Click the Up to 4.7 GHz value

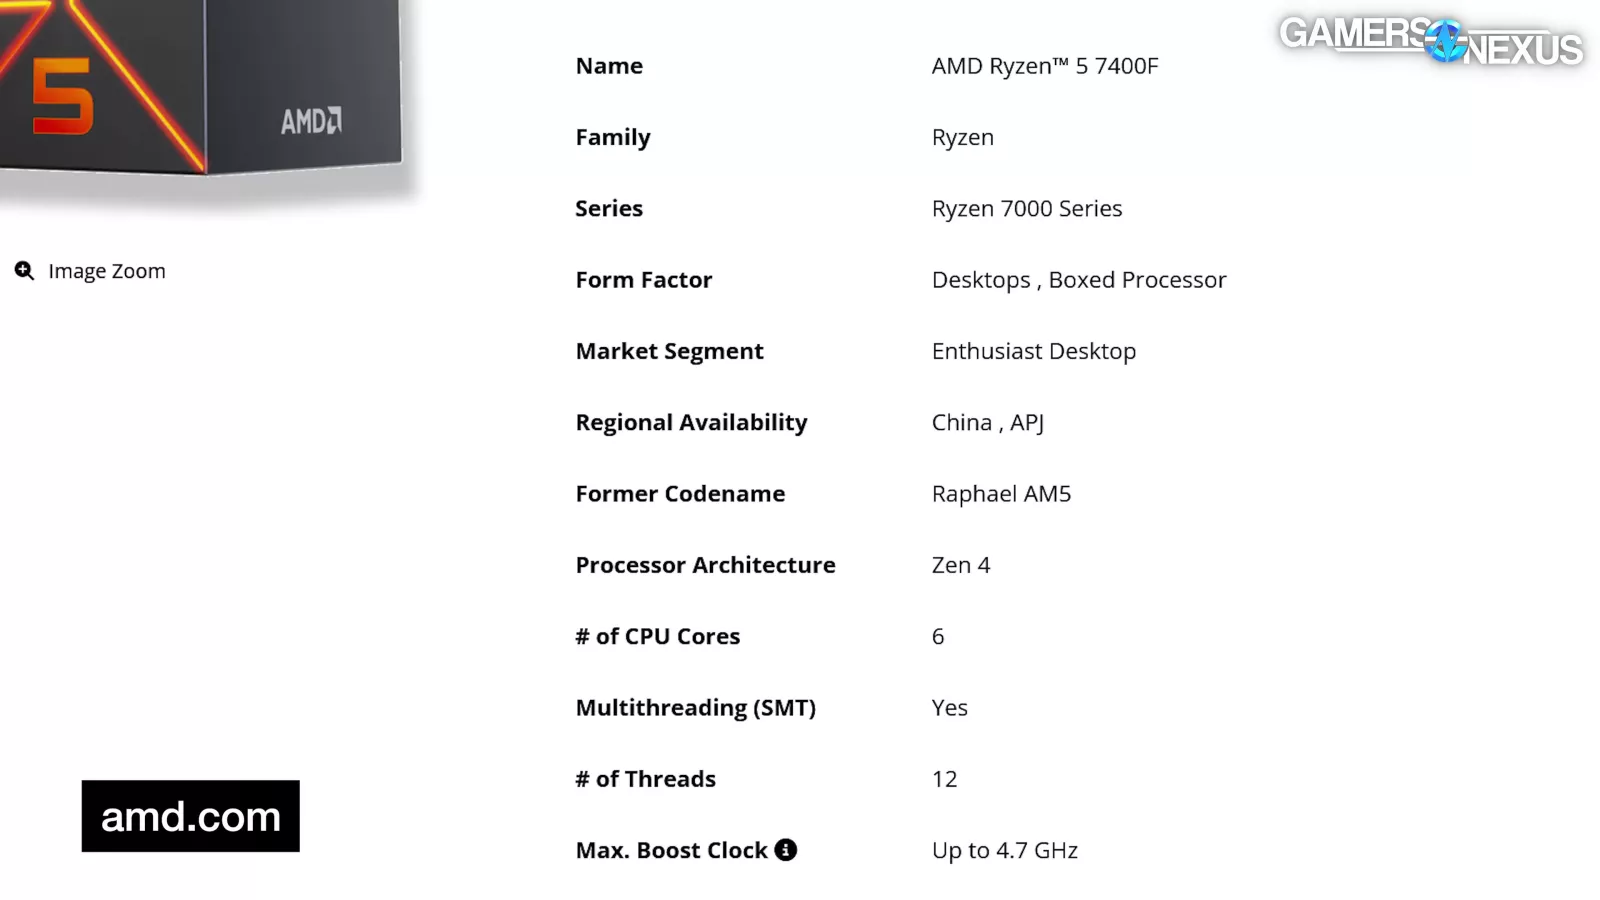[1005, 850]
